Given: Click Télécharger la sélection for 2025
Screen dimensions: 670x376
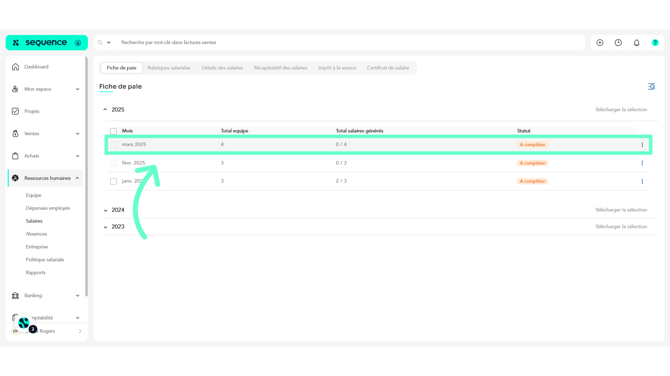Looking at the screenshot, I should click(x=621, y=110).
